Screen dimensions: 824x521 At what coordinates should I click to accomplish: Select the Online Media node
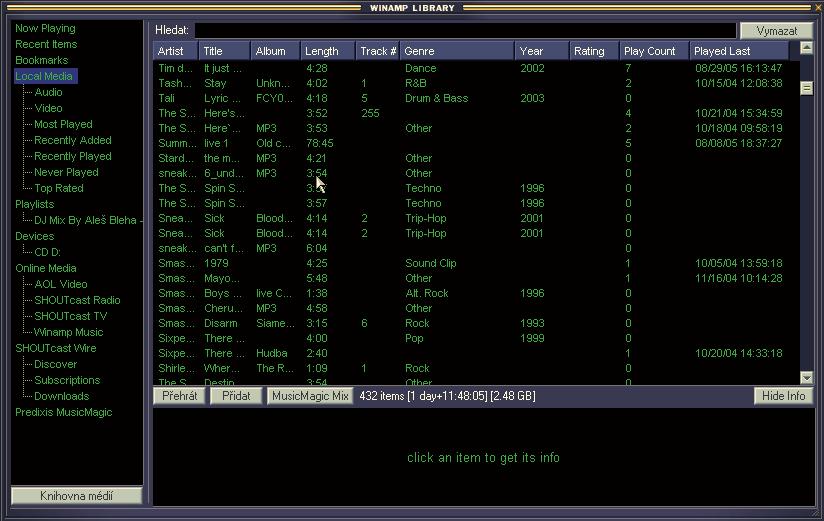(46, 268)
